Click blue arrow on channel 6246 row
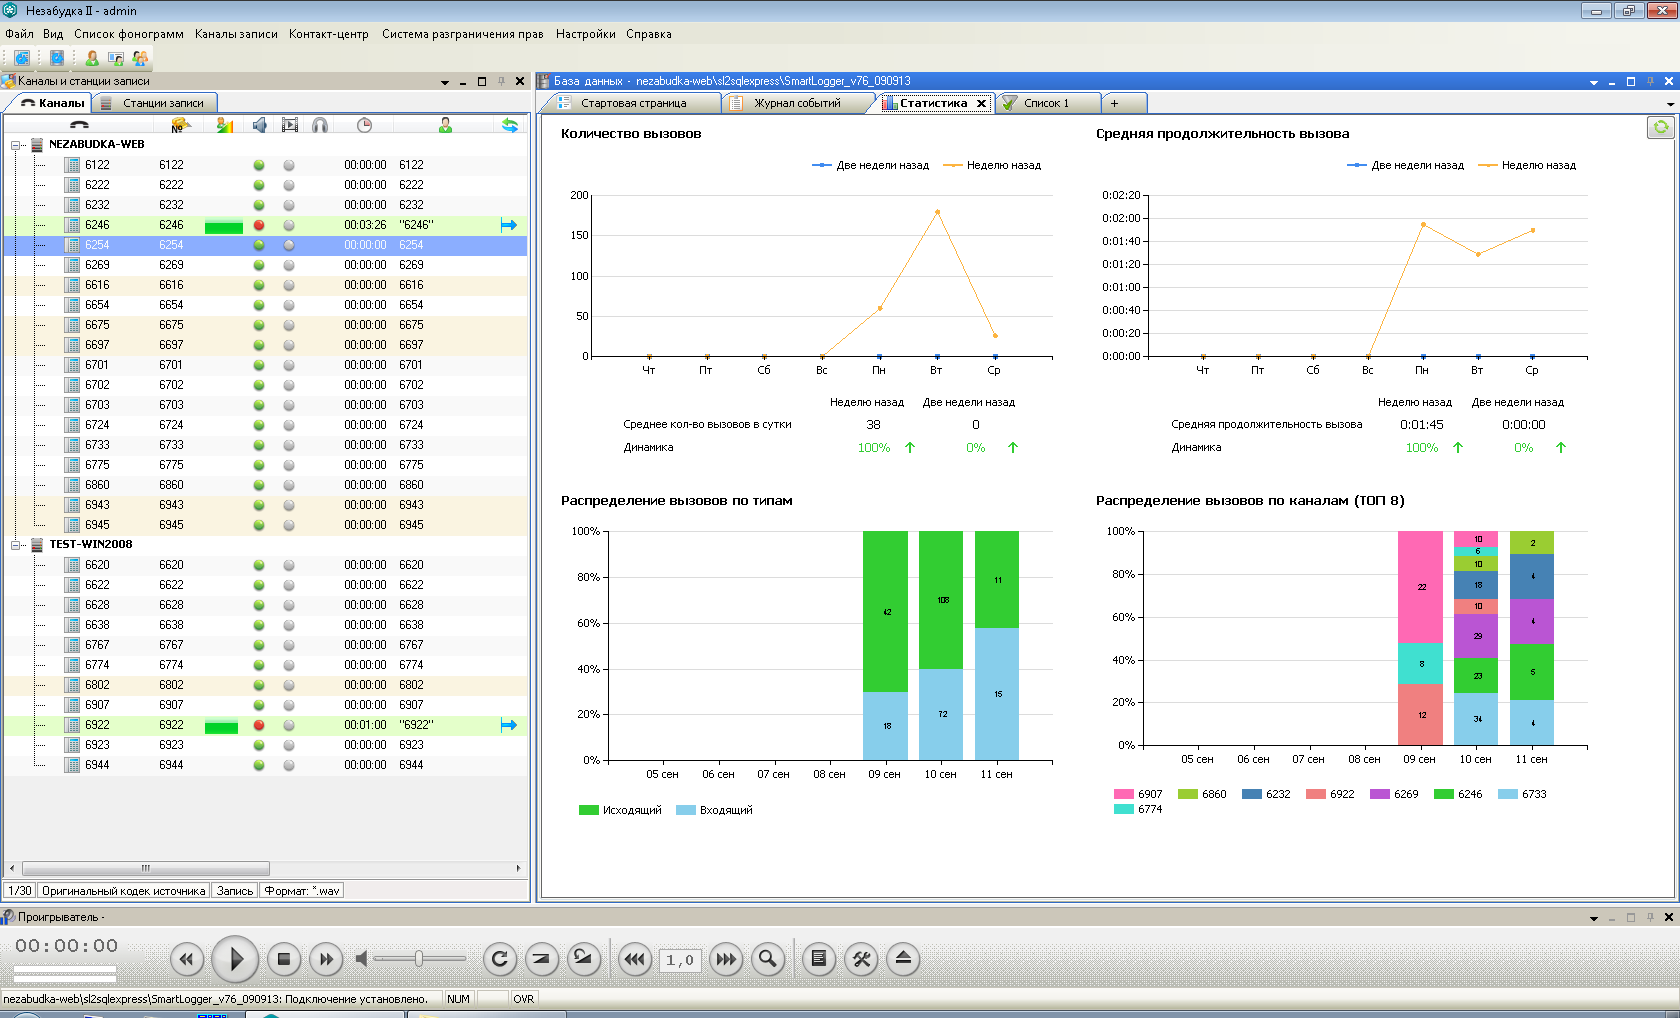1680x1018 pixels. point(509,225)
